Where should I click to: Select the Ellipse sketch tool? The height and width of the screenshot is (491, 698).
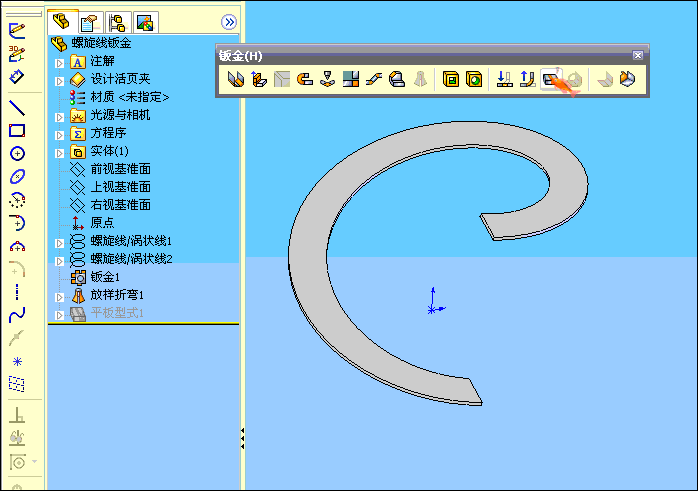(x=17, y=177)
